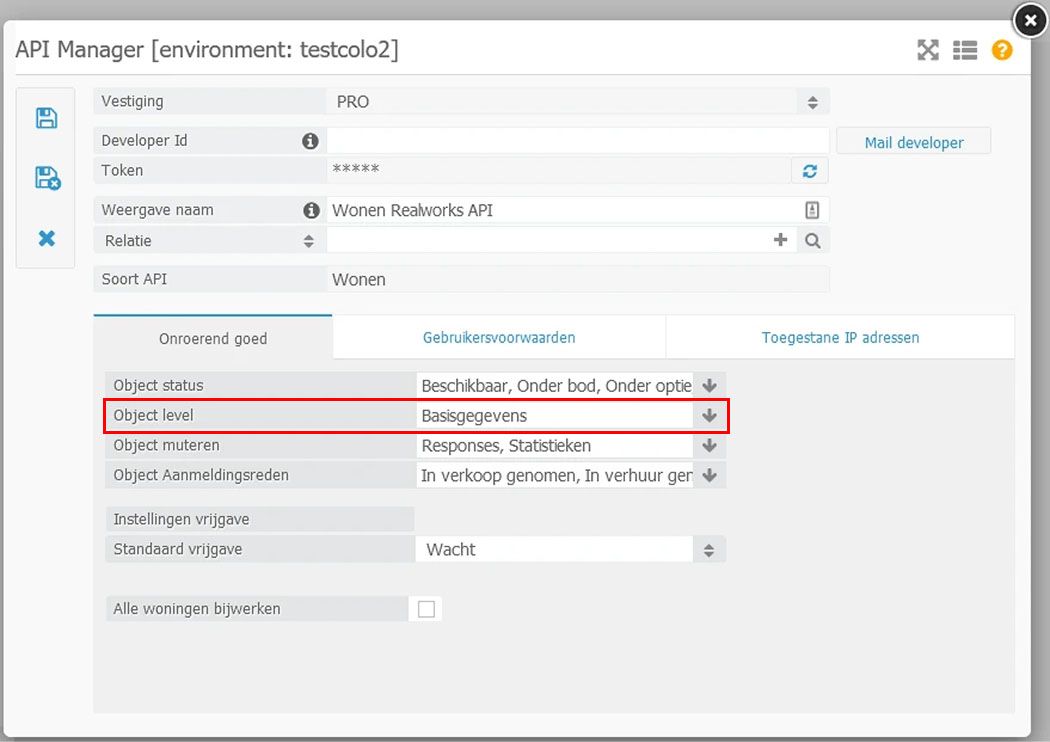Viewport: 1050px width, 742px height.
Task: Open the list view icon in header
Action: tap(965, 50)
